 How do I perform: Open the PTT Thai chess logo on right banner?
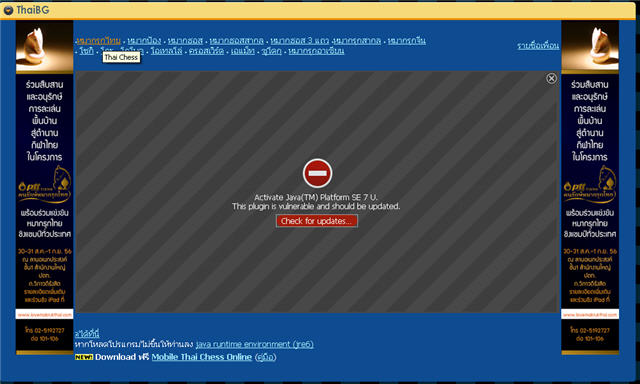pyautogui.click(x=590, y=184)
